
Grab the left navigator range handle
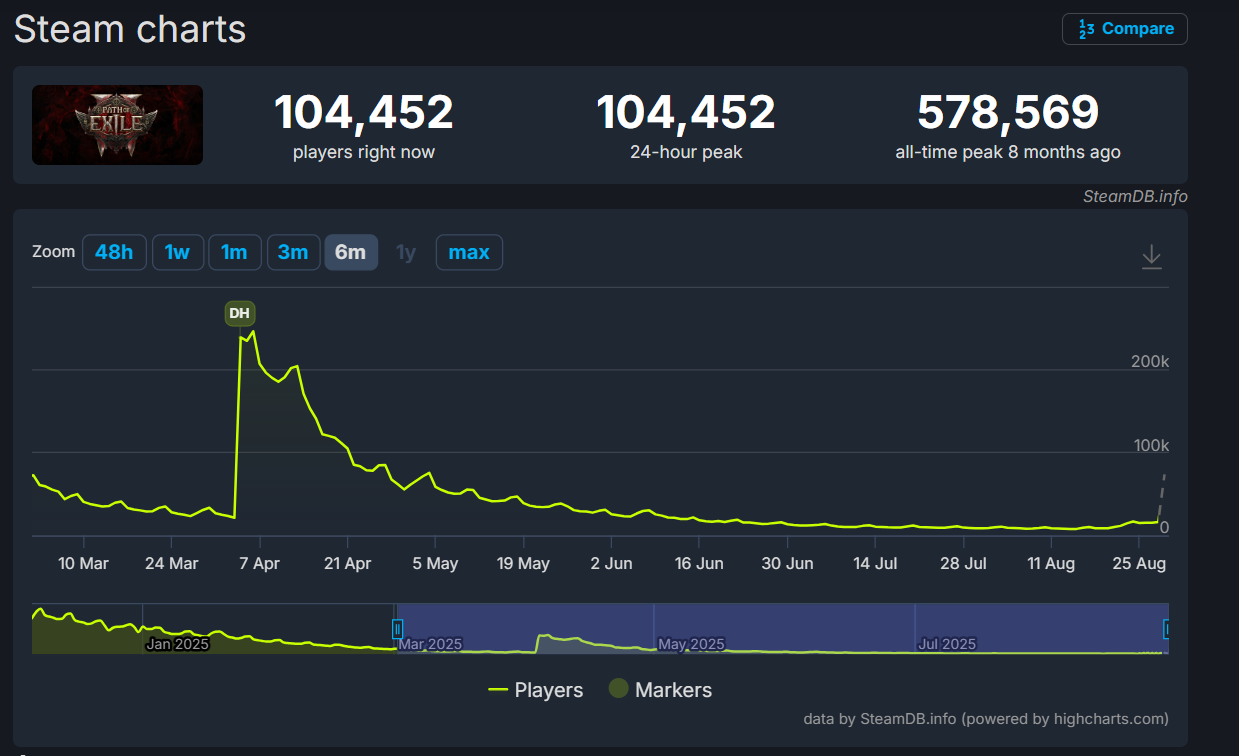pos(397,629)
